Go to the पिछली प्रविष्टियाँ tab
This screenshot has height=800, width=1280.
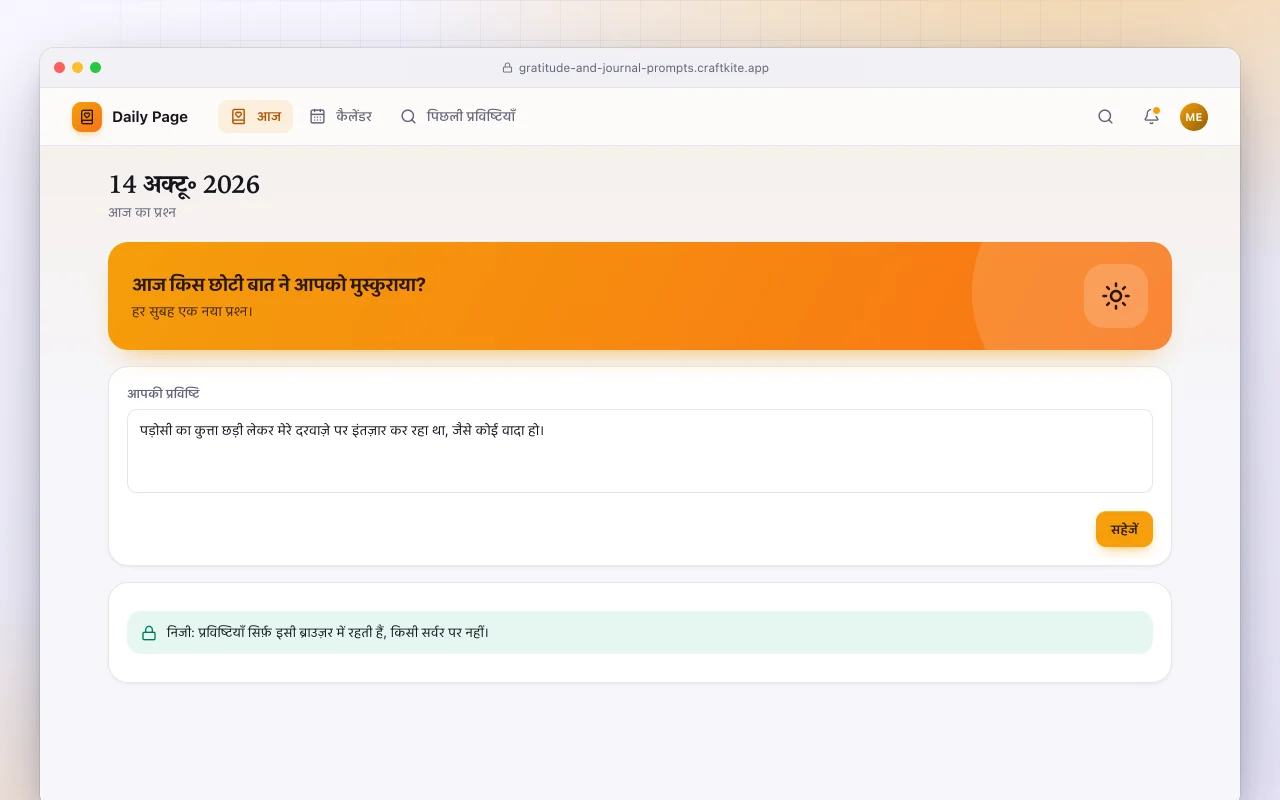pos(458,116)
